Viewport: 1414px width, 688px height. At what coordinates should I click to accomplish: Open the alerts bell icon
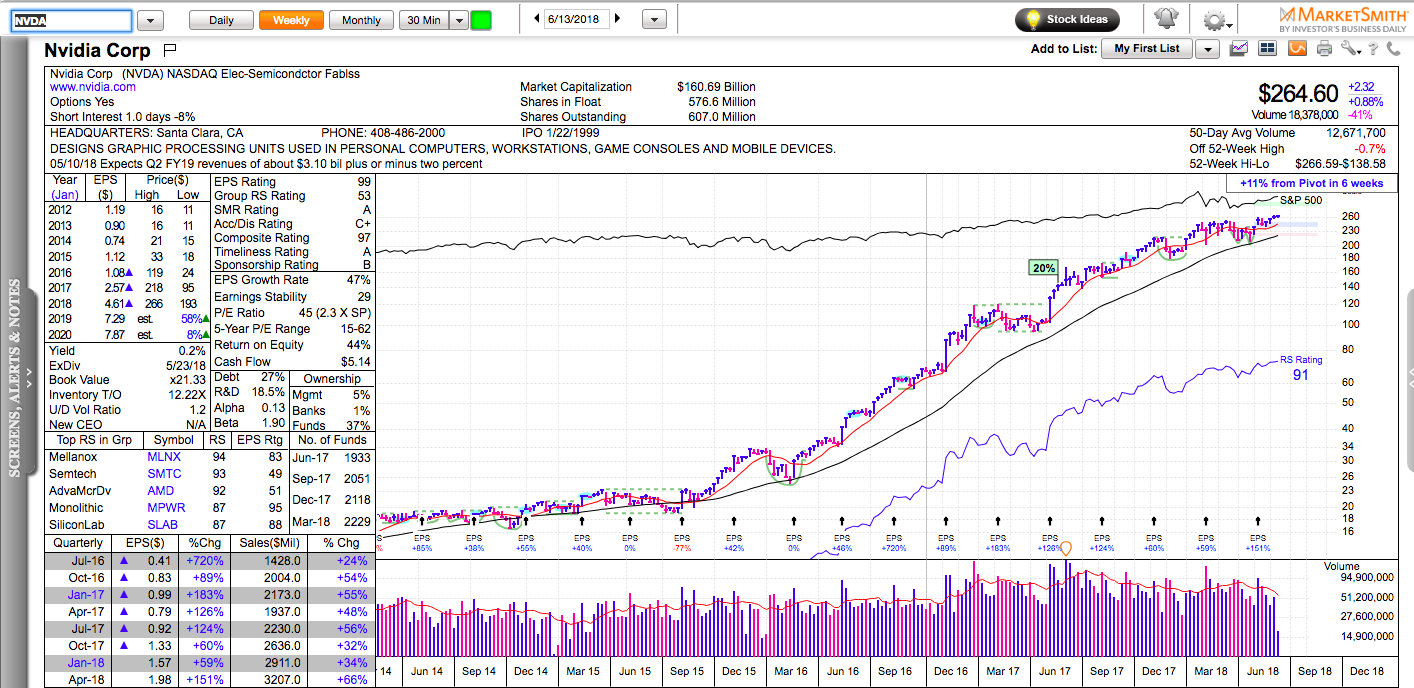1165,19
